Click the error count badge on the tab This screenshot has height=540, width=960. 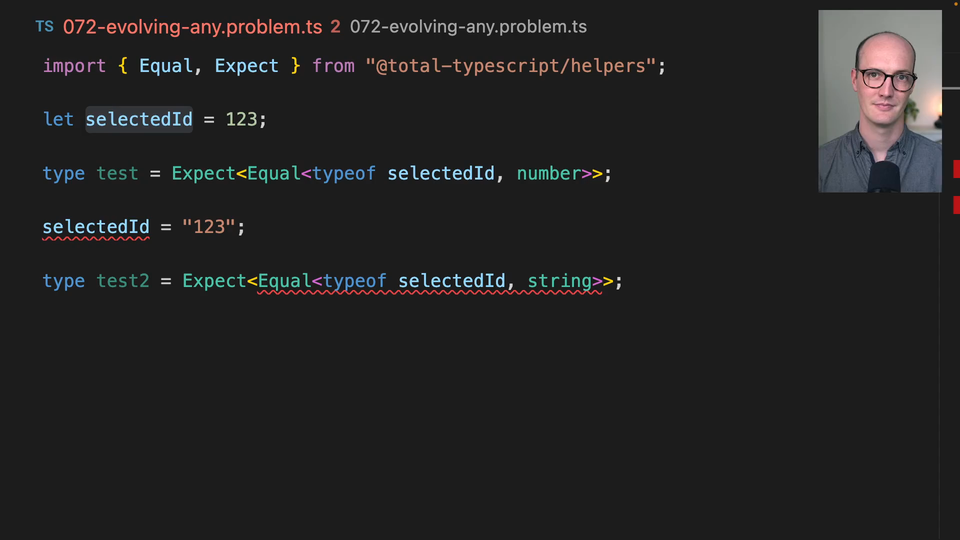(335, 27)
